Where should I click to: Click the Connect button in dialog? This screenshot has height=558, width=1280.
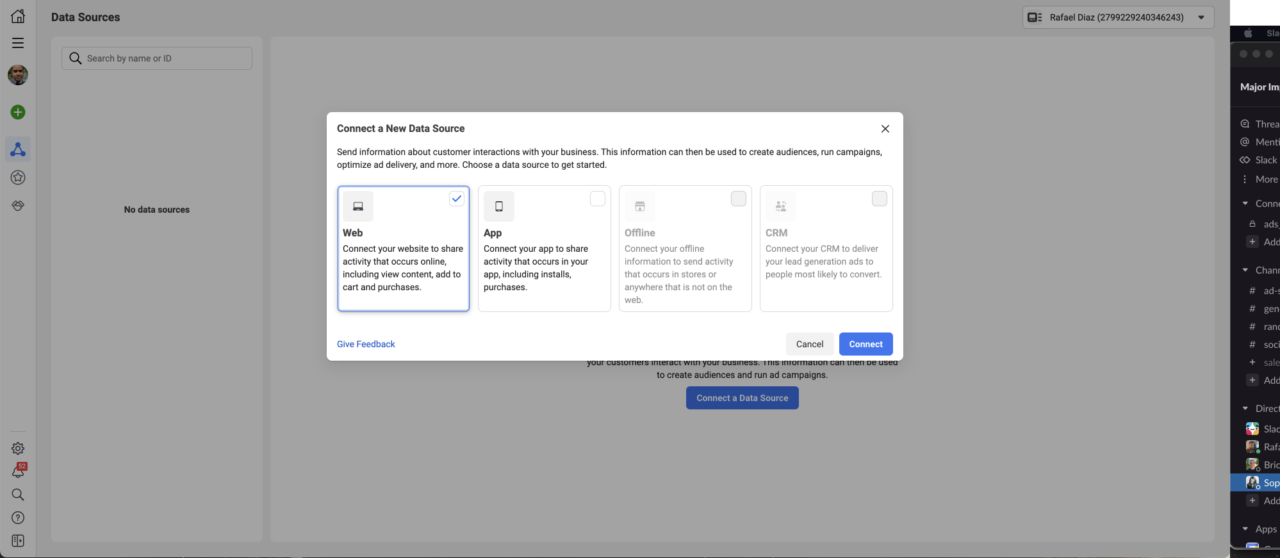pyautogui.click(x=866, y=344)
